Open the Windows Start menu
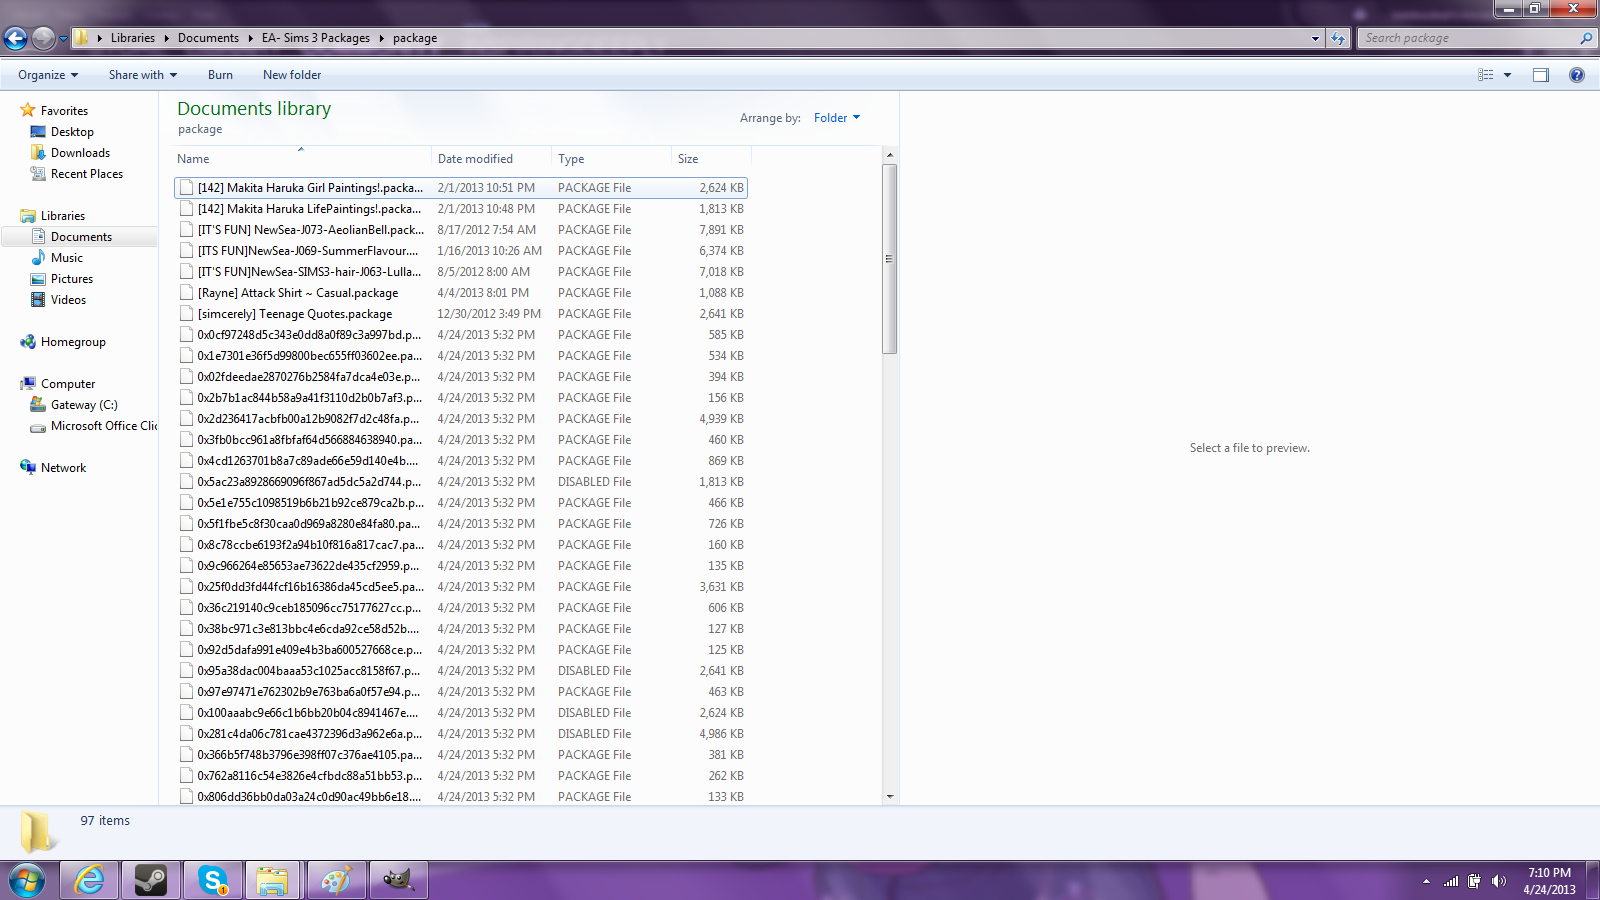This screenshot has width=1600, height=900. 27,880
